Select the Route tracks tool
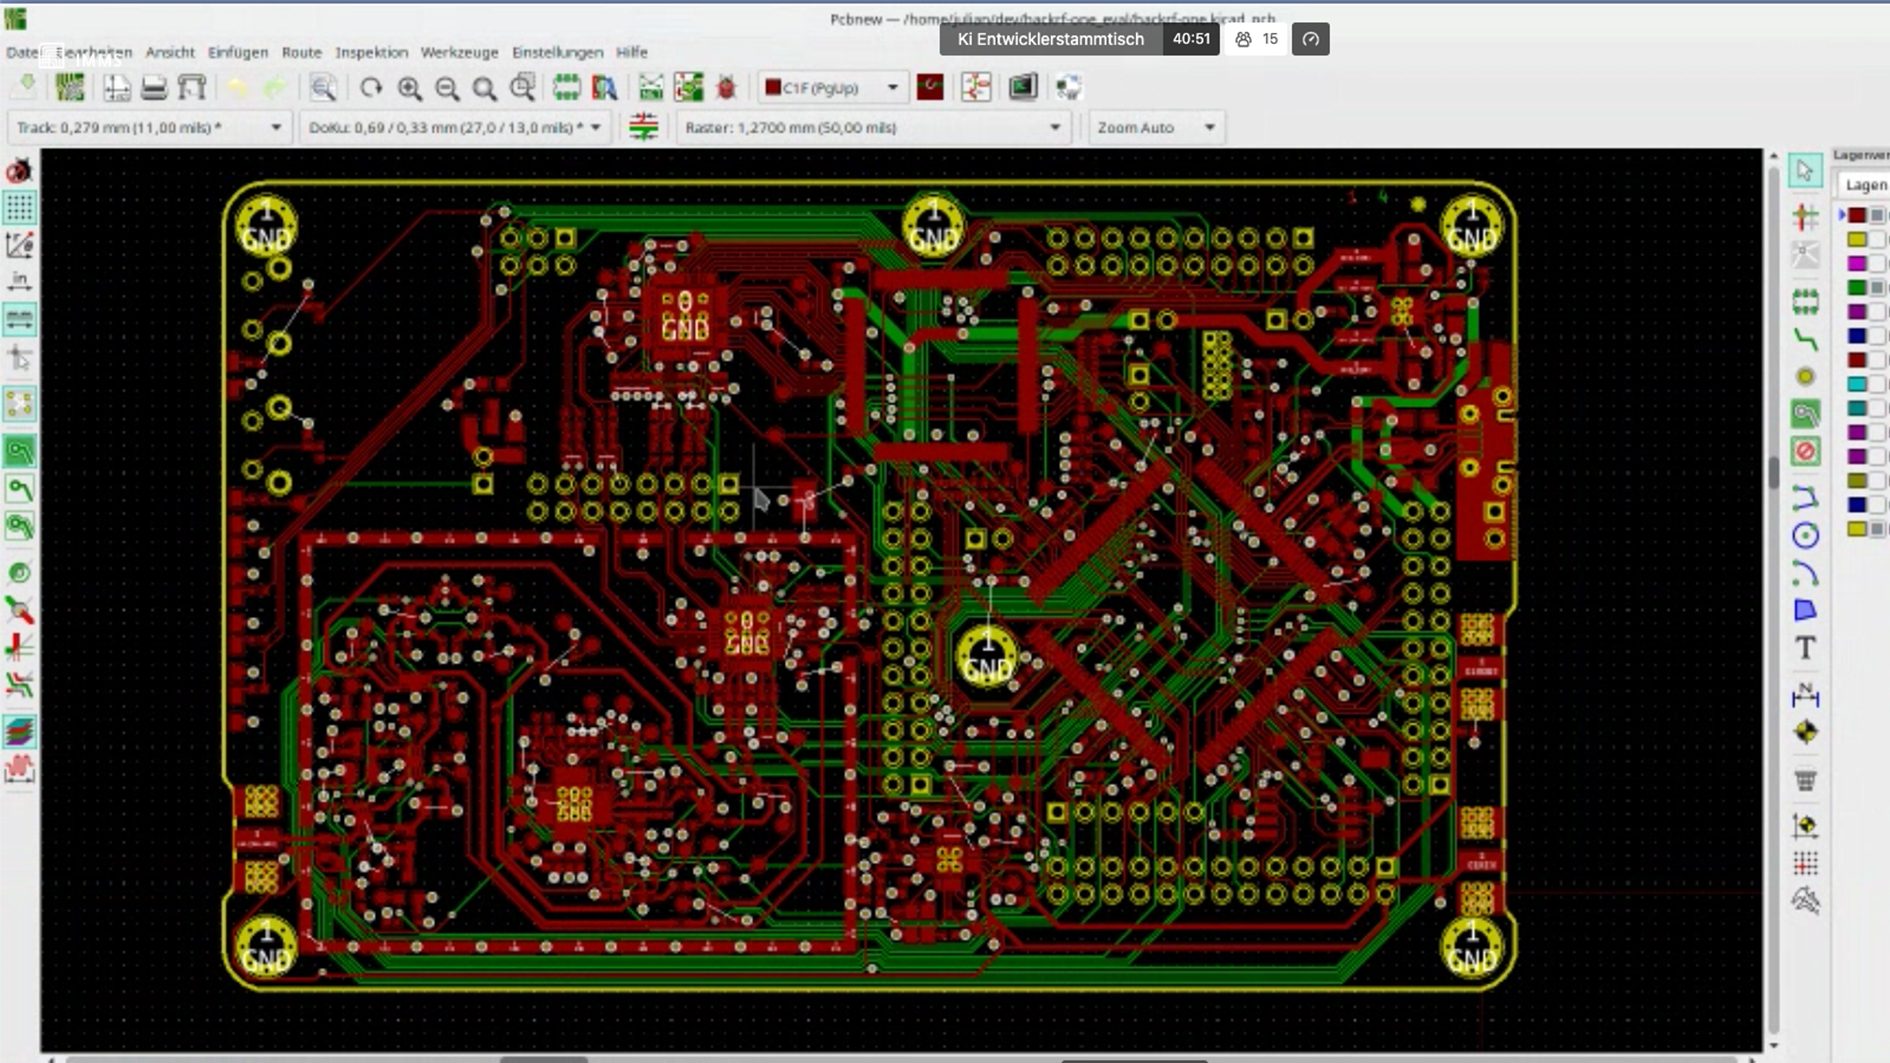 pos(1805,340)
